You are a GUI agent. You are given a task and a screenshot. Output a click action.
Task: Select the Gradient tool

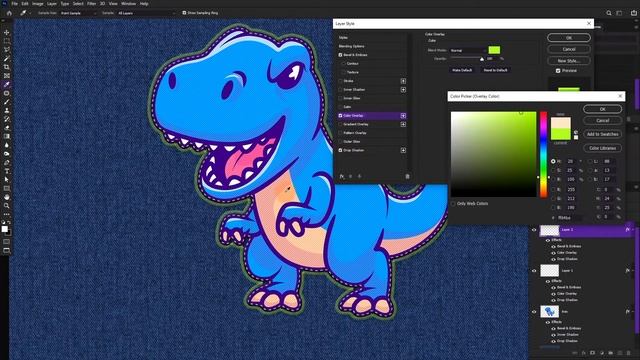(7, 136)
